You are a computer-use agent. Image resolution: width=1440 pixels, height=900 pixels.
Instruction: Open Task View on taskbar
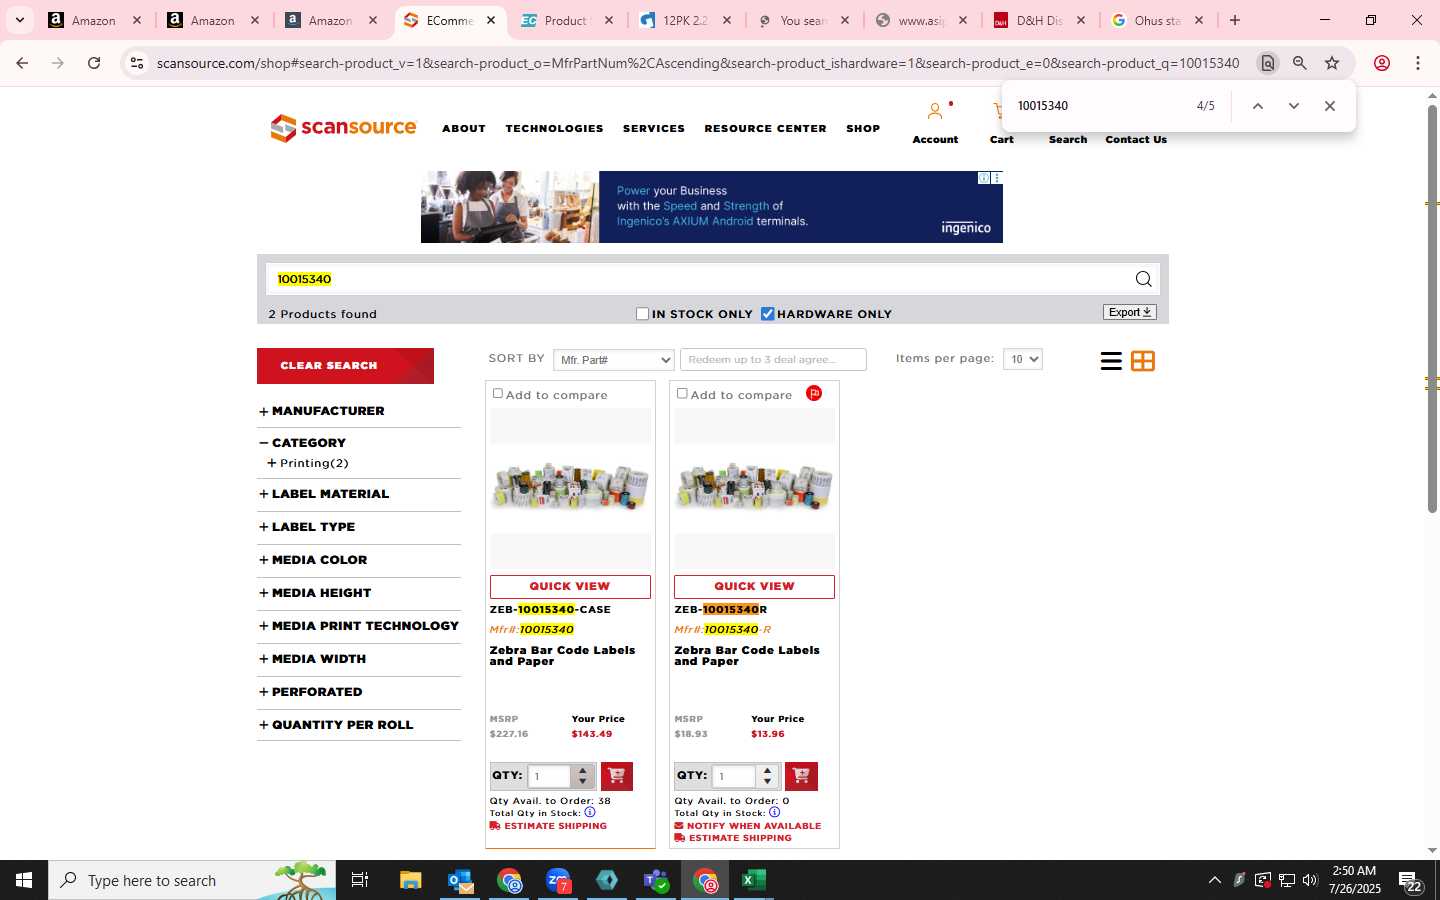(360, 880)
